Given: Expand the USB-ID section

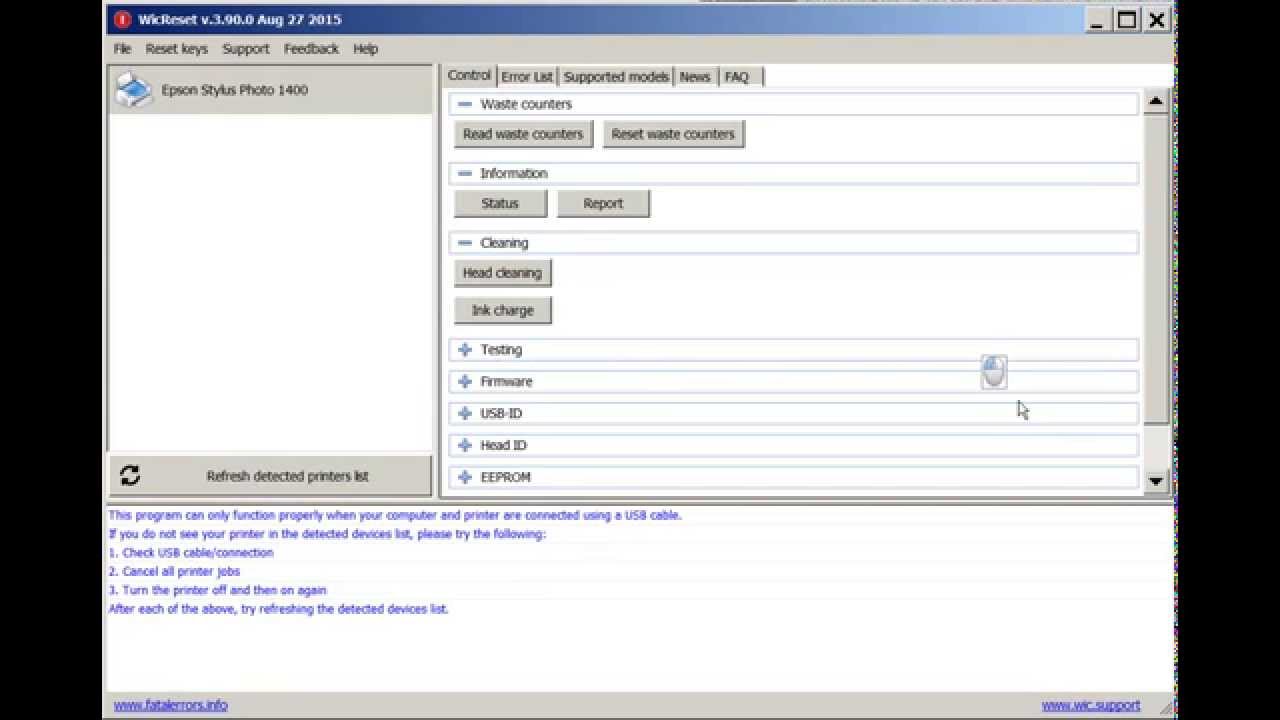Looking at the screenshot, I should click(x=464, y=413).
